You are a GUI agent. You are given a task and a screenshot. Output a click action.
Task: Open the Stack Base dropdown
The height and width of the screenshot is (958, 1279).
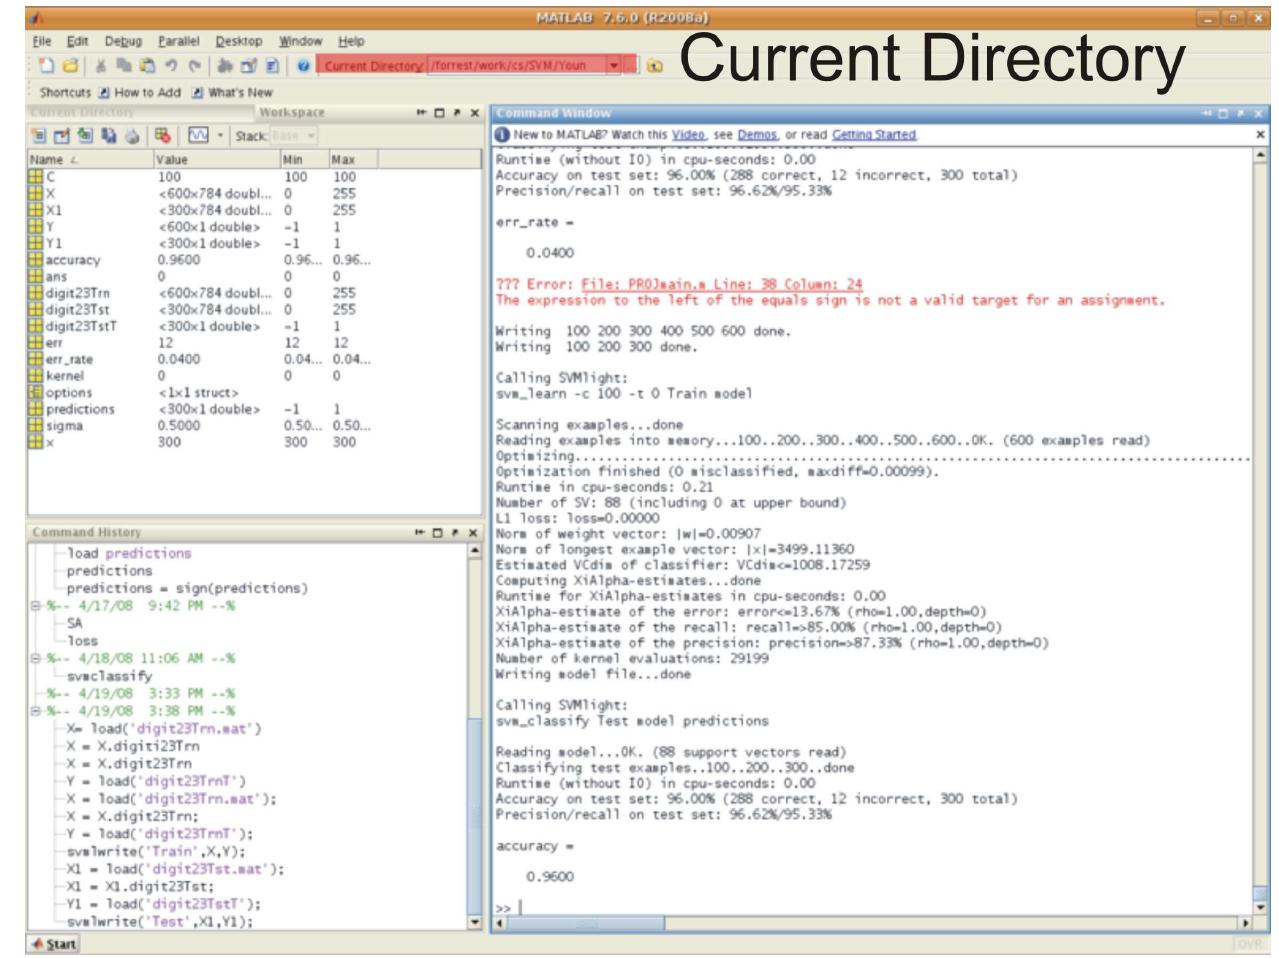coord(295,135)
